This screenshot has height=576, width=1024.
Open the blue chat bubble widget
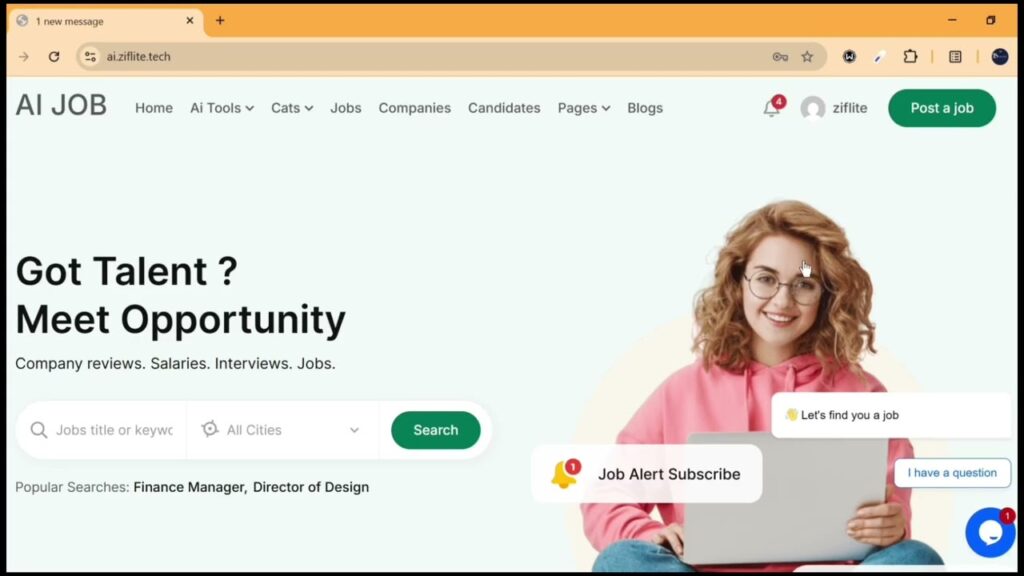[990, 532]
